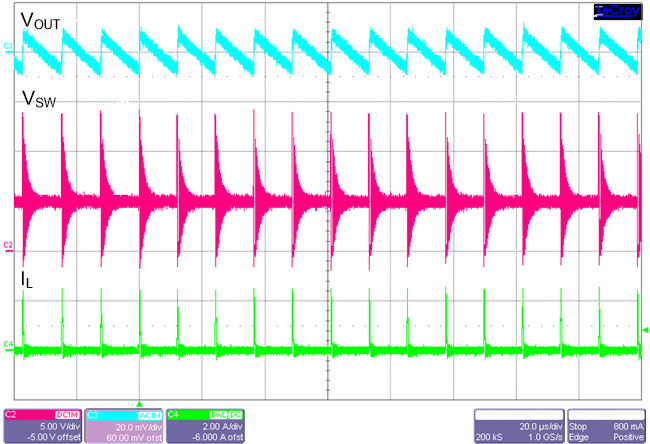Screen dimensions: 650x444
Task: Select the cyan C3 ground level marker
Action: click(x=8, y=47)
